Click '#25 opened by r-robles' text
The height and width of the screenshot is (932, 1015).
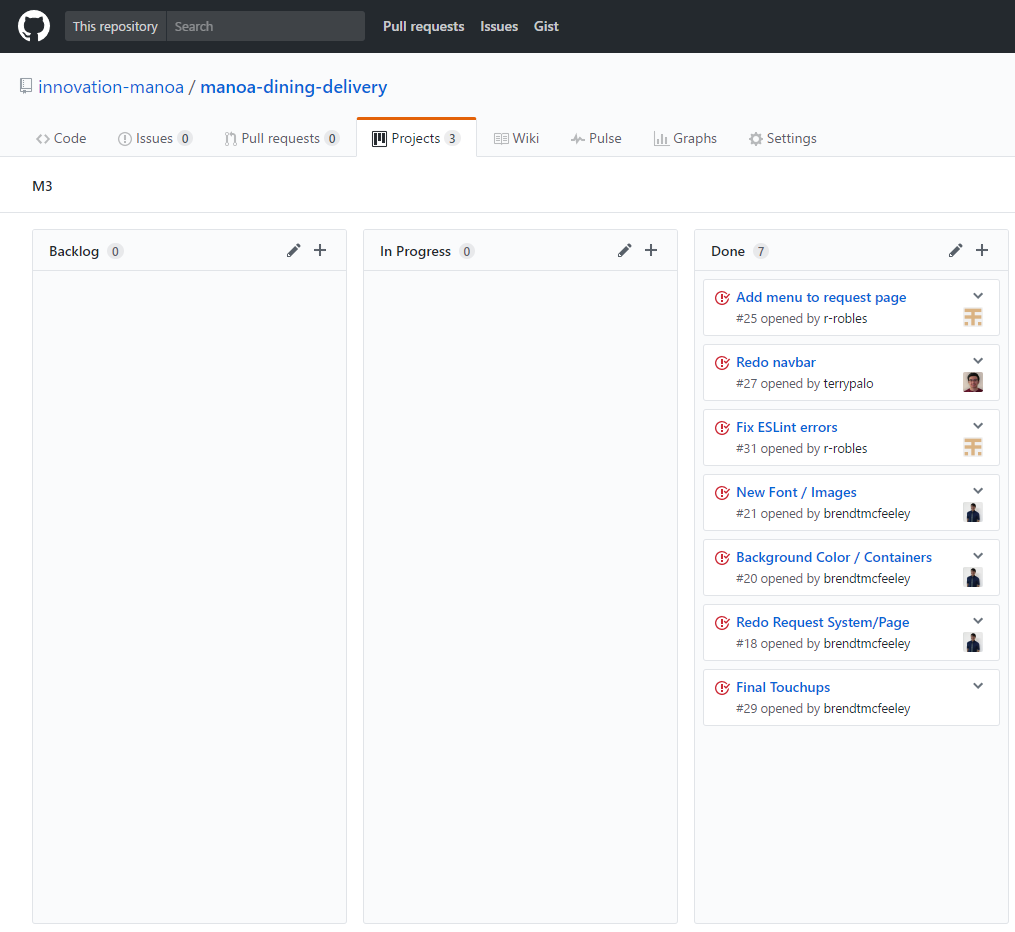click(801, 318)
